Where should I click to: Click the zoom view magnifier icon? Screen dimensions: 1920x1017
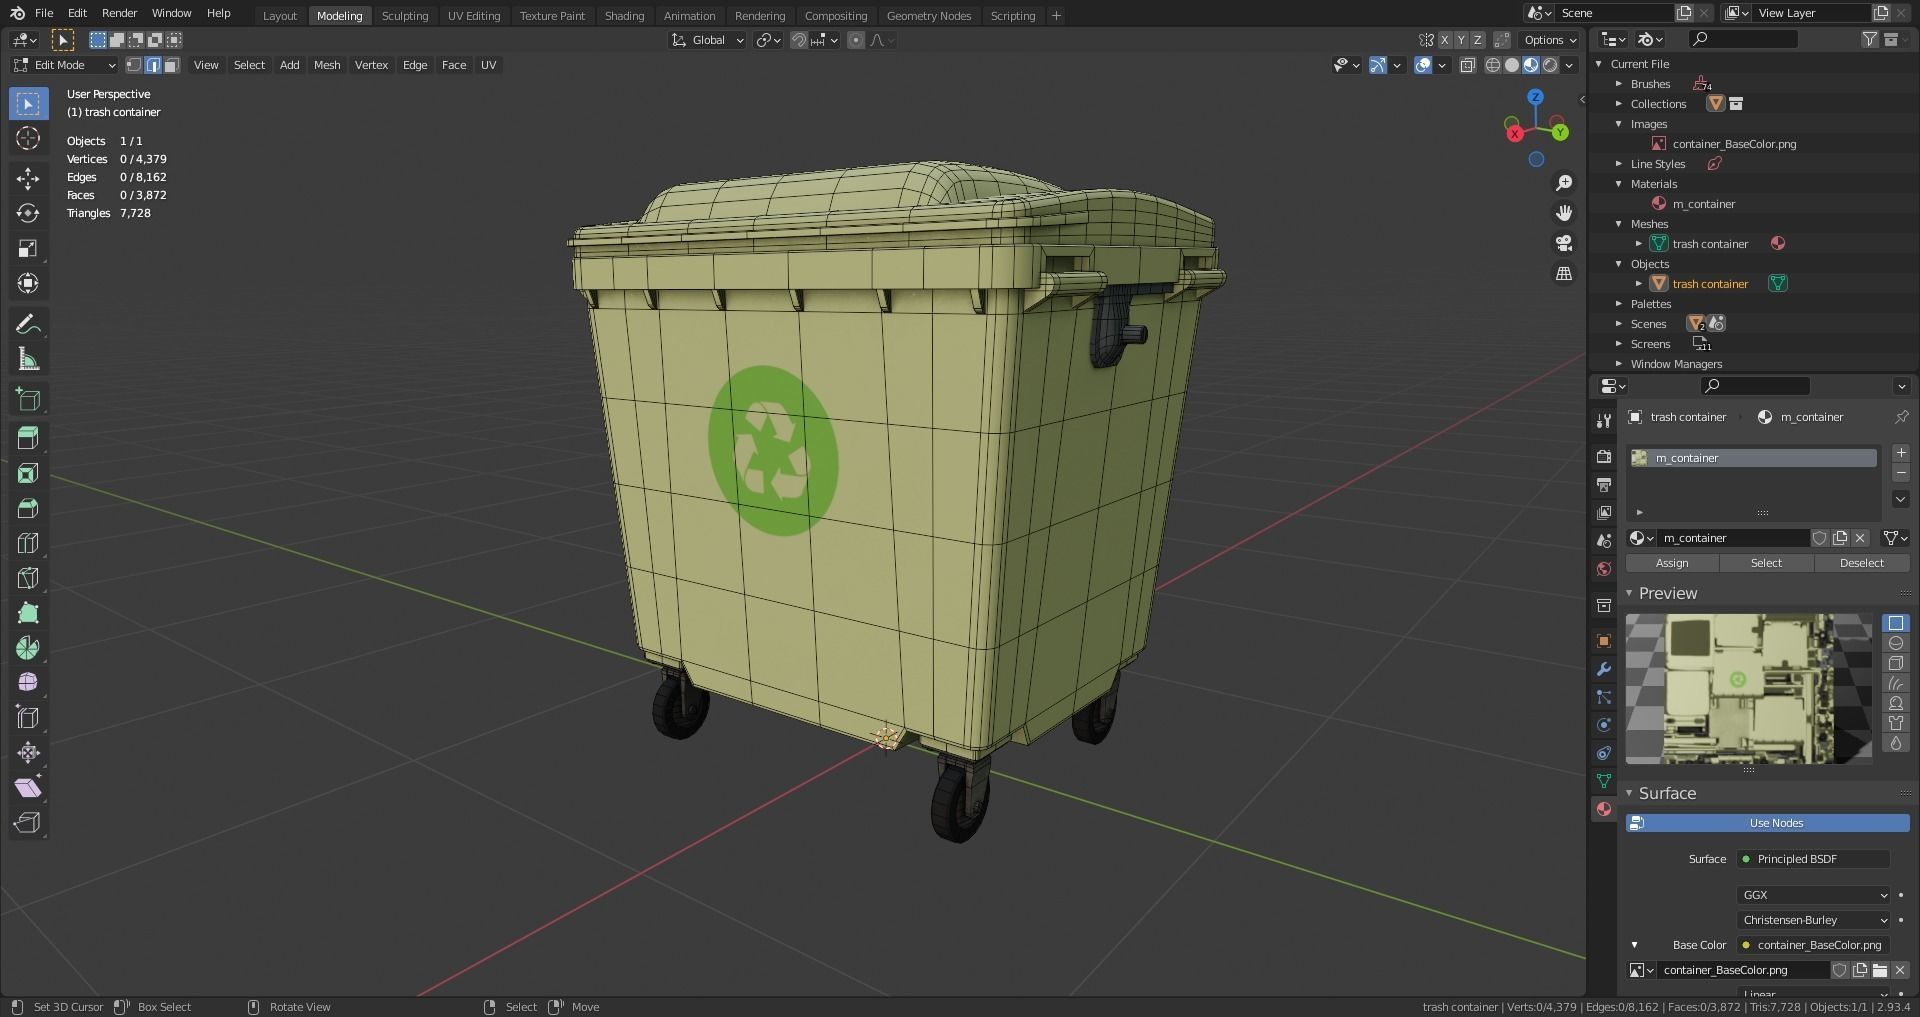coord(1564,183)
